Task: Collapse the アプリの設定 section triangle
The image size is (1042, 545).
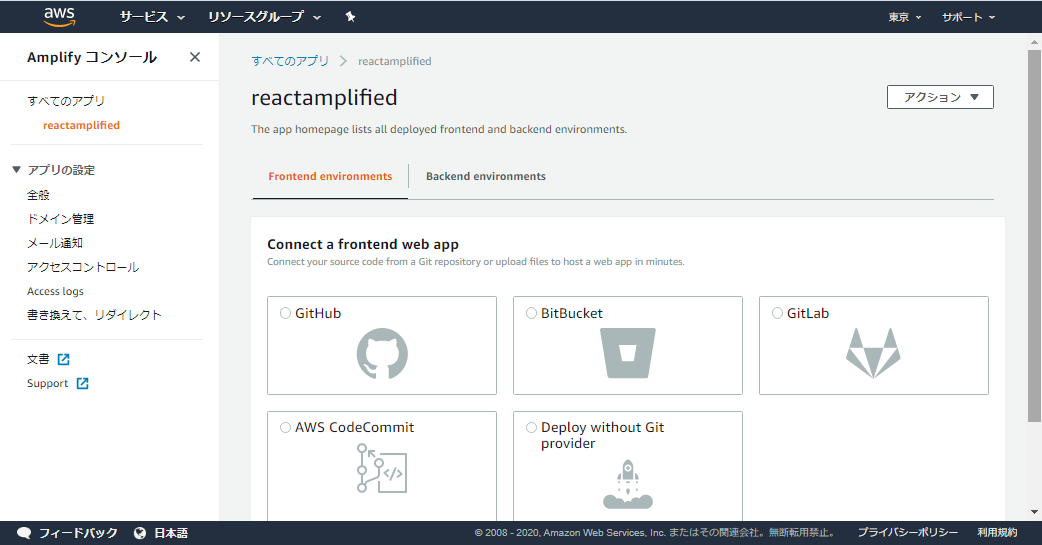Action: [x=17, y=169]
